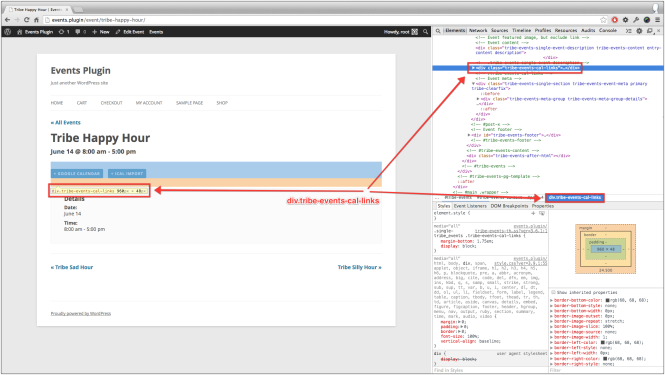Activate the DevTools inspect element magnifier
This screenshot has height=375, width=665.
[438, 31]
